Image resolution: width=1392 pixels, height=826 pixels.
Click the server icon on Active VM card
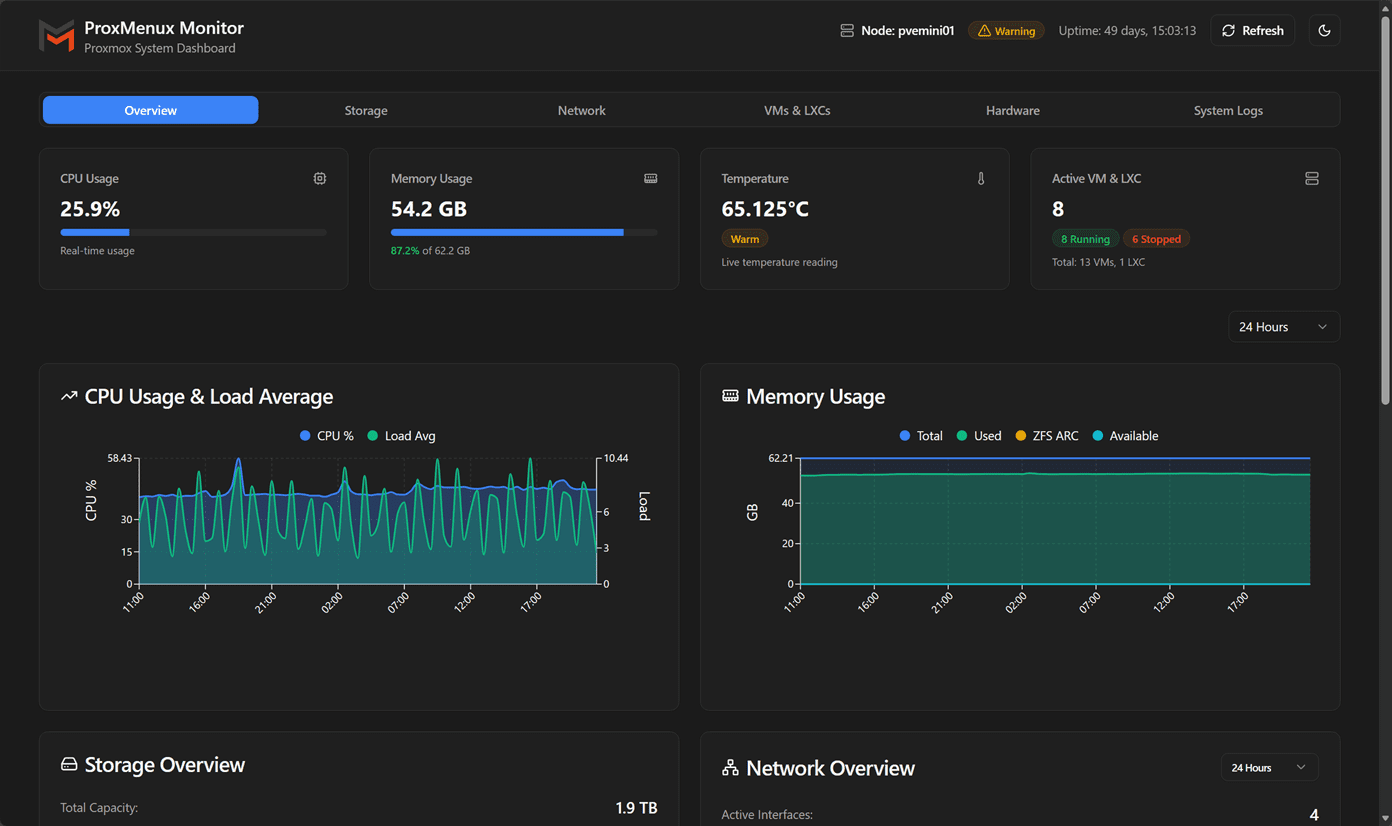point(1312,178)
